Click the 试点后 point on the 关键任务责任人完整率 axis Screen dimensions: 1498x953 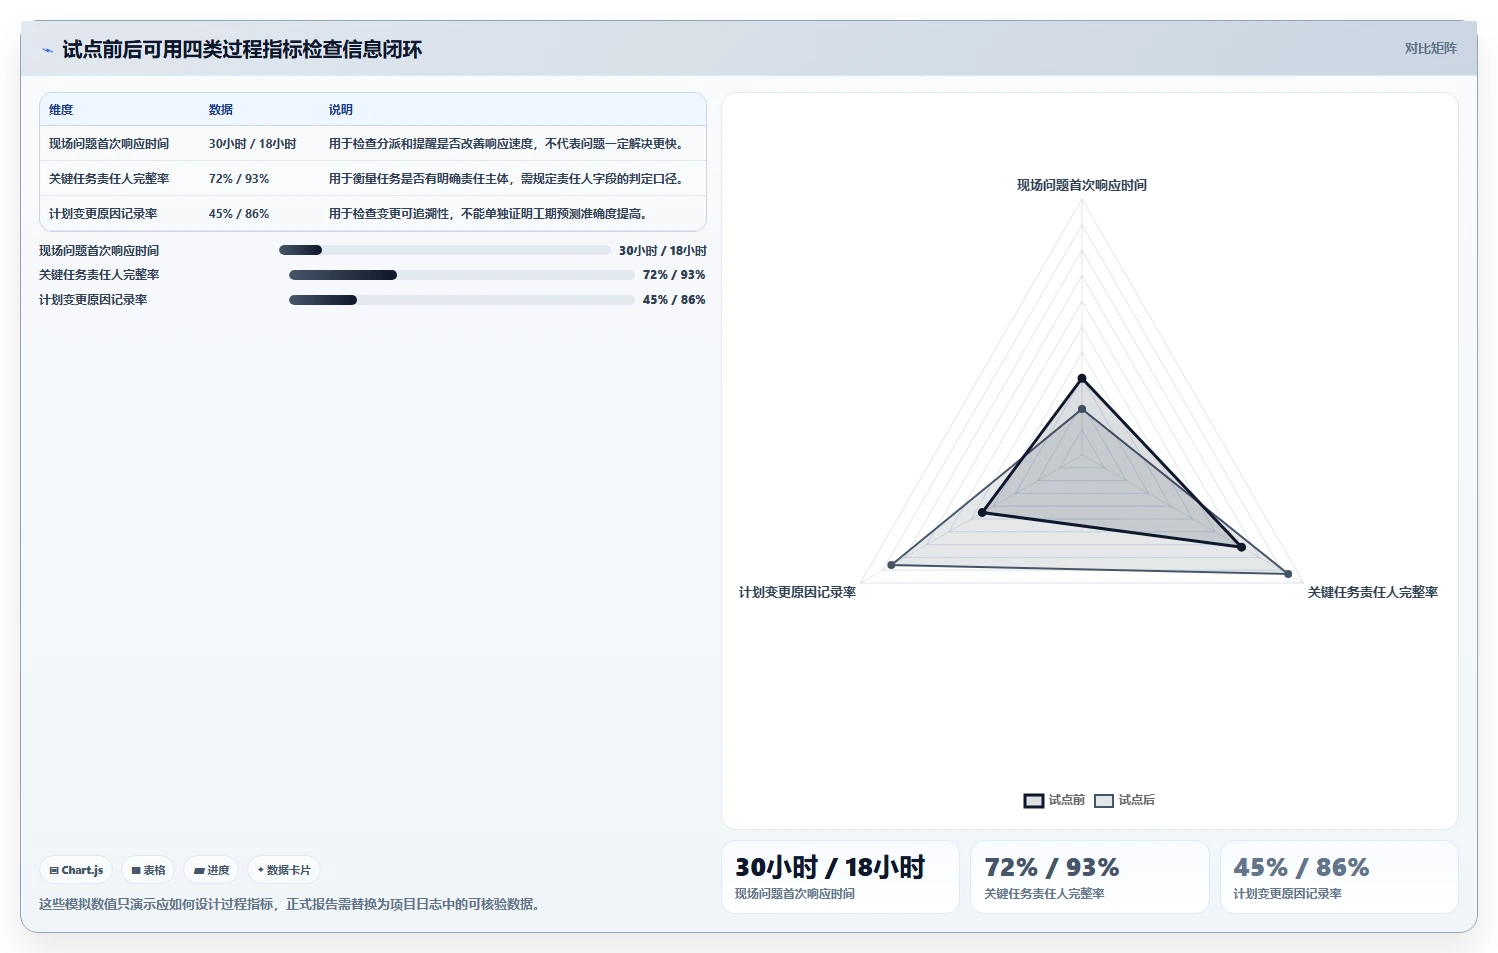(x=1288, y=574)
